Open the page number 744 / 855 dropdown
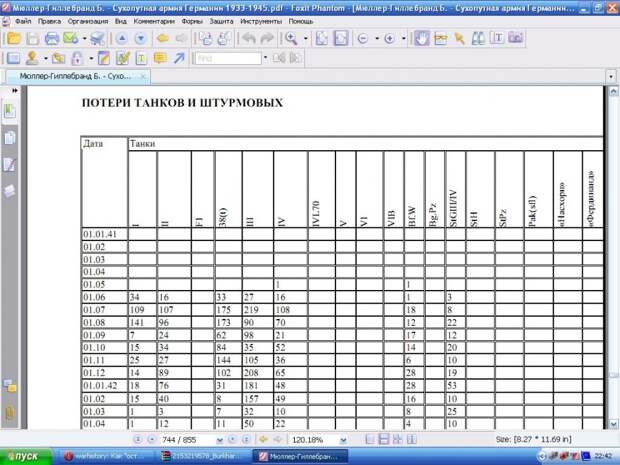620x465 pixels. click(220, 440)
